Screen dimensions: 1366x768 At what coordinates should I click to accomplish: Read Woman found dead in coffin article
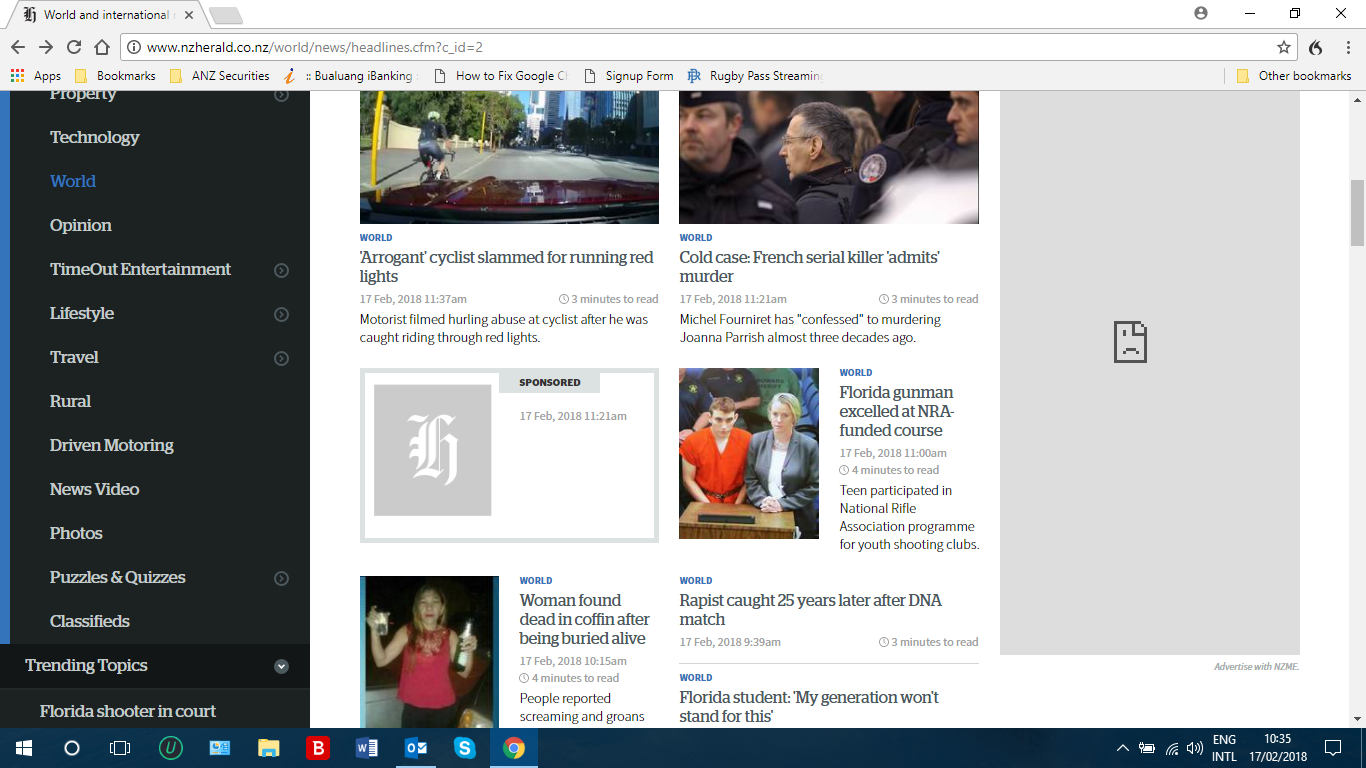584,619
